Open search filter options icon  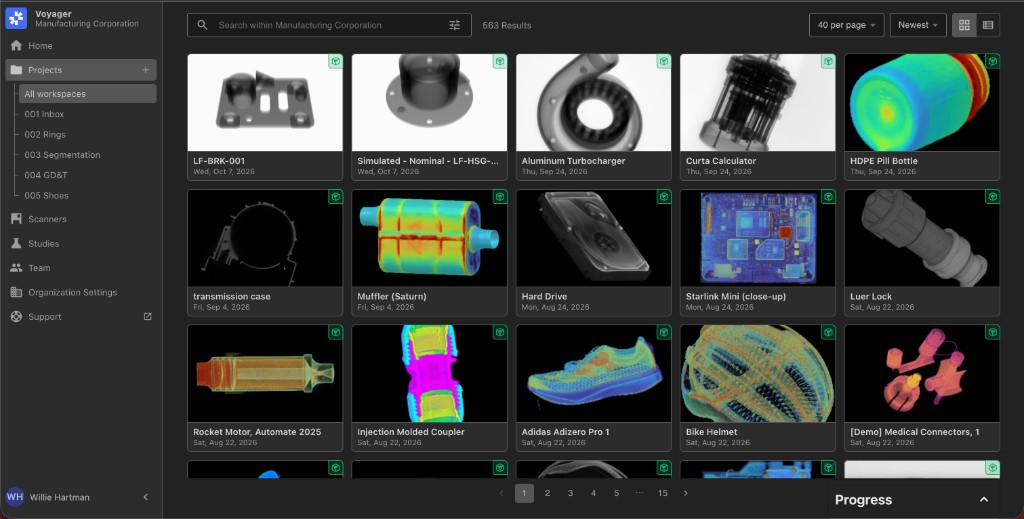pos(455,25)
